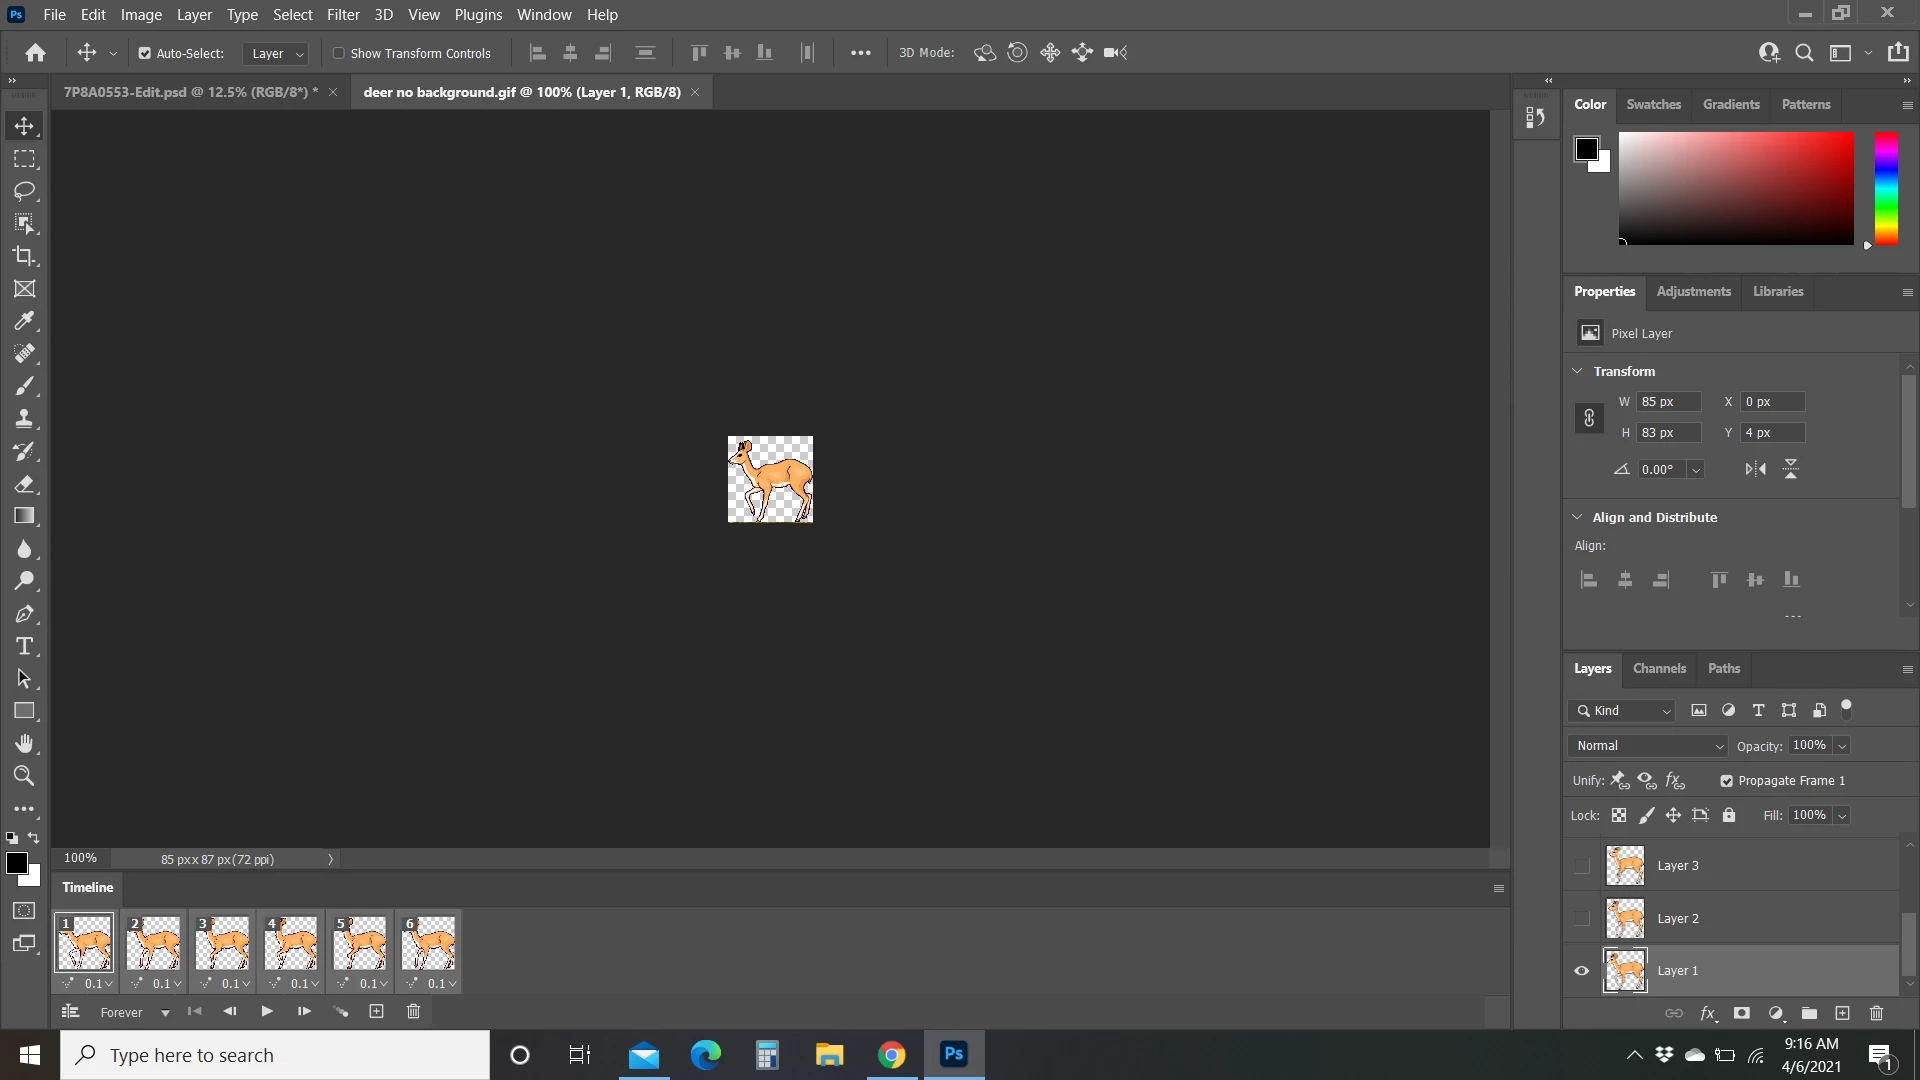Uncheck the Auto-Select checkbox
The width and height of the screenshot is (1920, 1080).
click(144, 53)
